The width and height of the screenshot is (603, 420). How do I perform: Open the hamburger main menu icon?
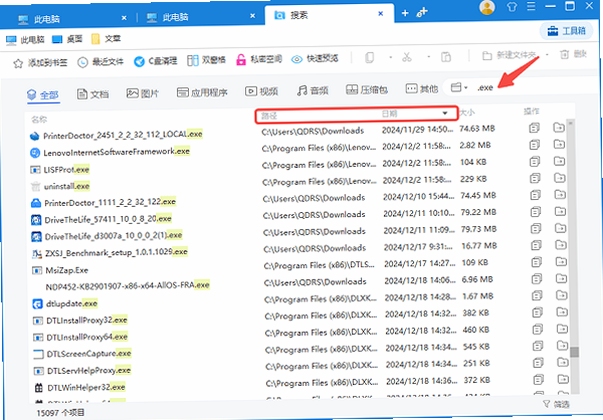(x=531, y=6)
